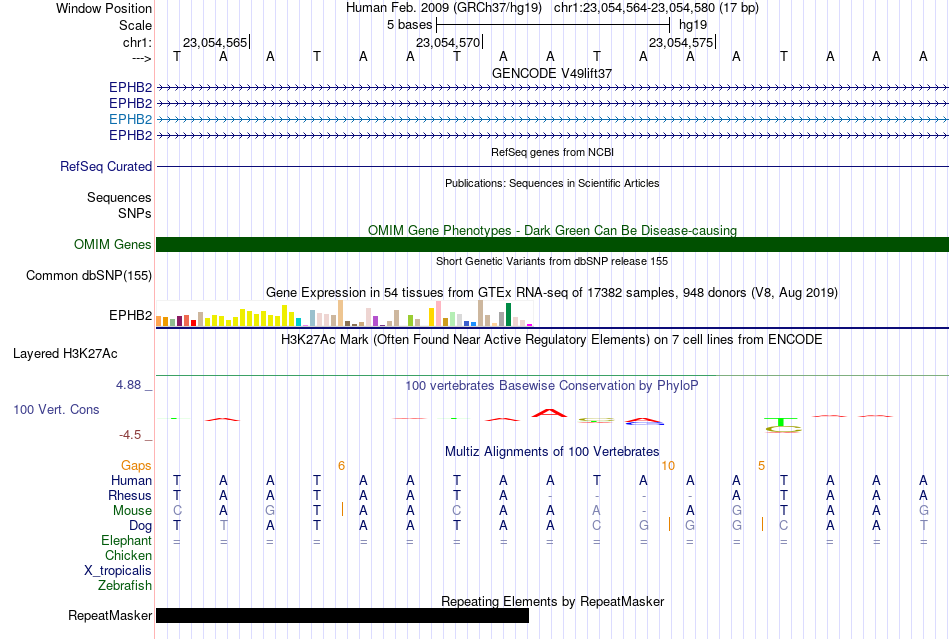Click the RepeatMasker track label
The image size is (950, 639).
pyautogui.click(x=110, y=615)
